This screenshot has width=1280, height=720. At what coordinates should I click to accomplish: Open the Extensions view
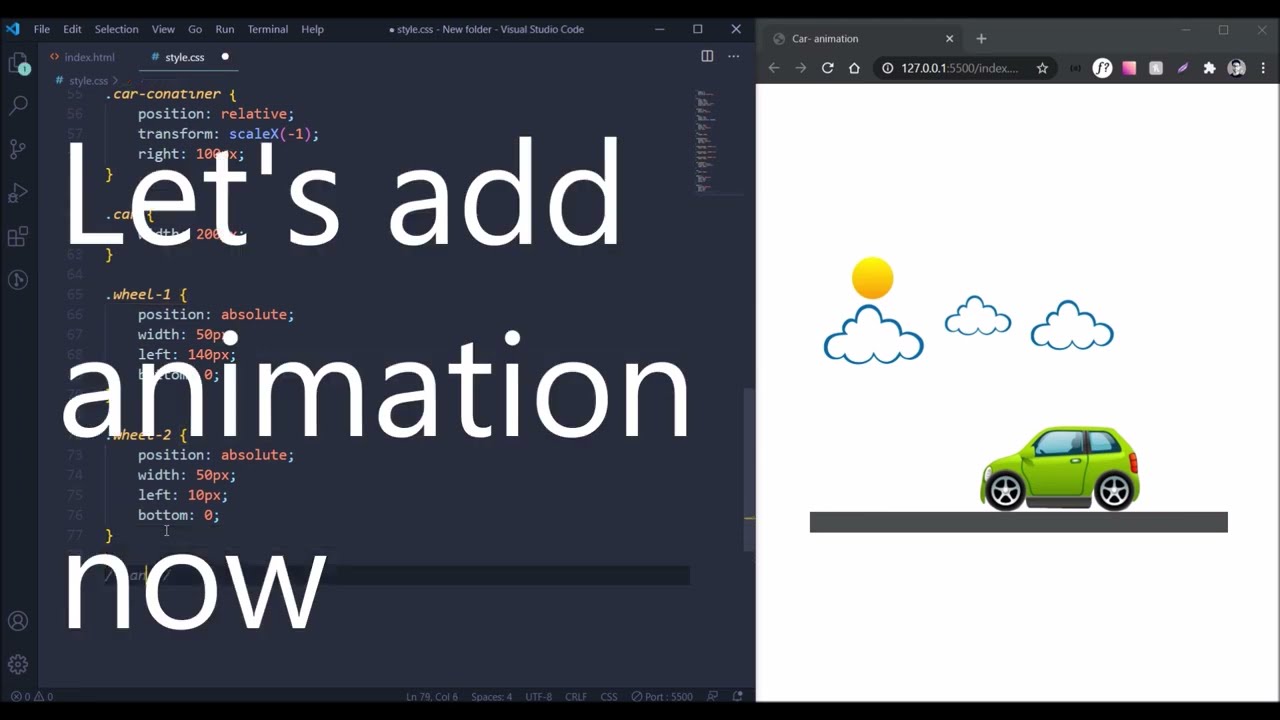coord(18,237)
